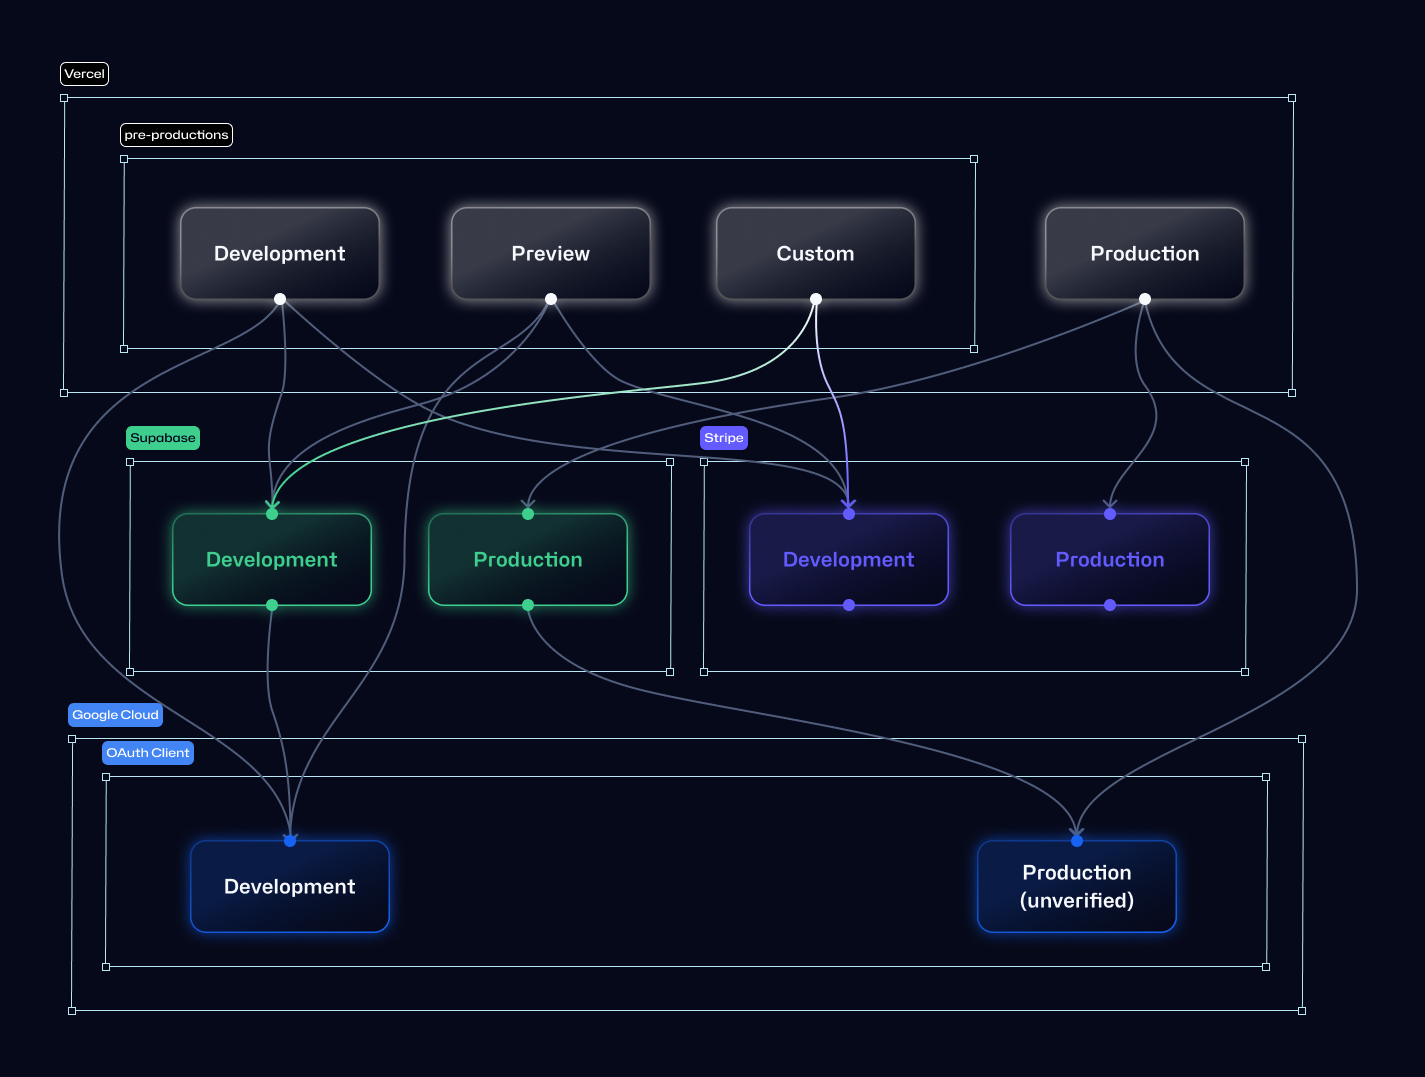Screen dimensions: 1425x1077
Task: Select the blue Google Cloud frame label
Action: [115, 715]
